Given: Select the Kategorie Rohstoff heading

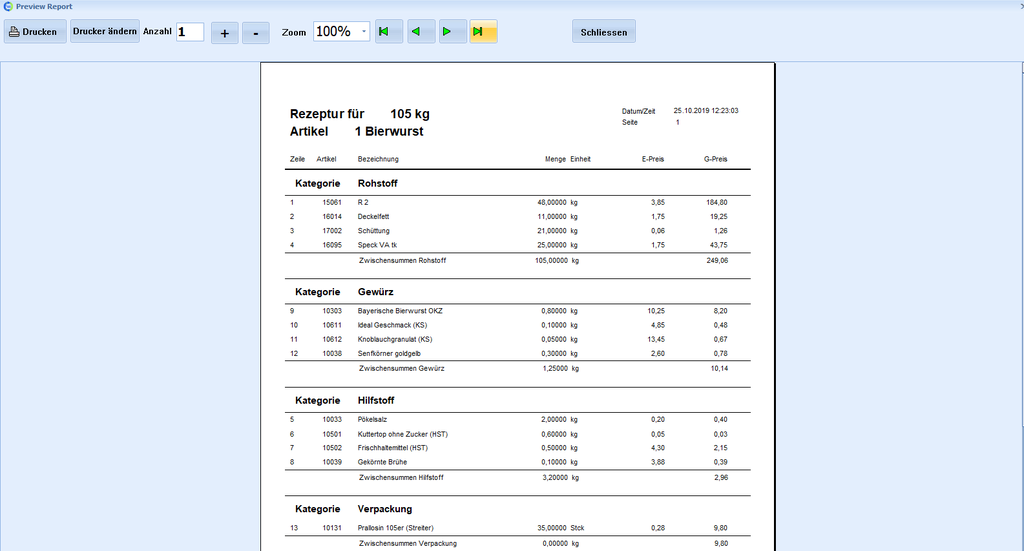Looking at the screenshot, I should [x=346, y=183].
